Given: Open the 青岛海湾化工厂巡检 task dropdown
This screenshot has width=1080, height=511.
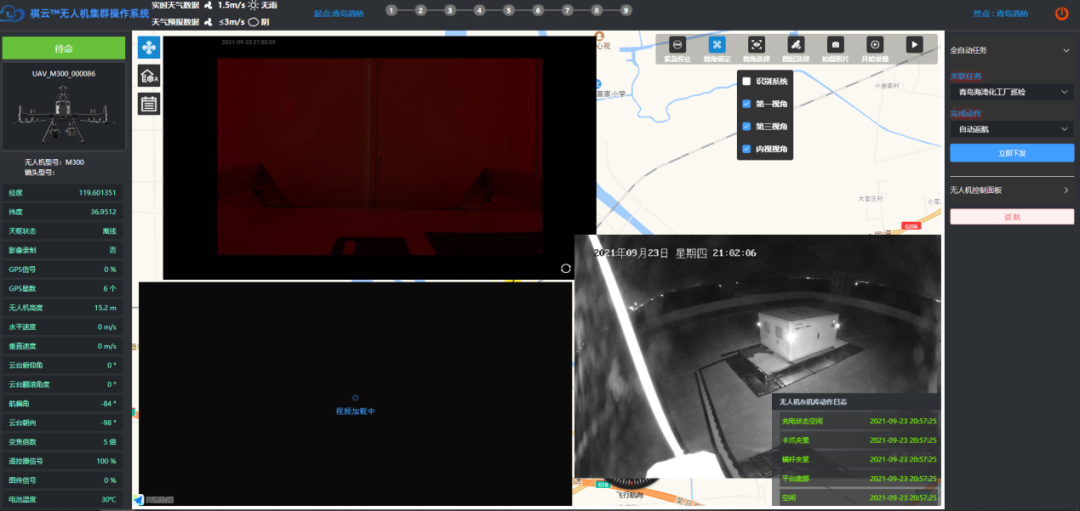Looking at the screenshot, I should click(1011, 92).
